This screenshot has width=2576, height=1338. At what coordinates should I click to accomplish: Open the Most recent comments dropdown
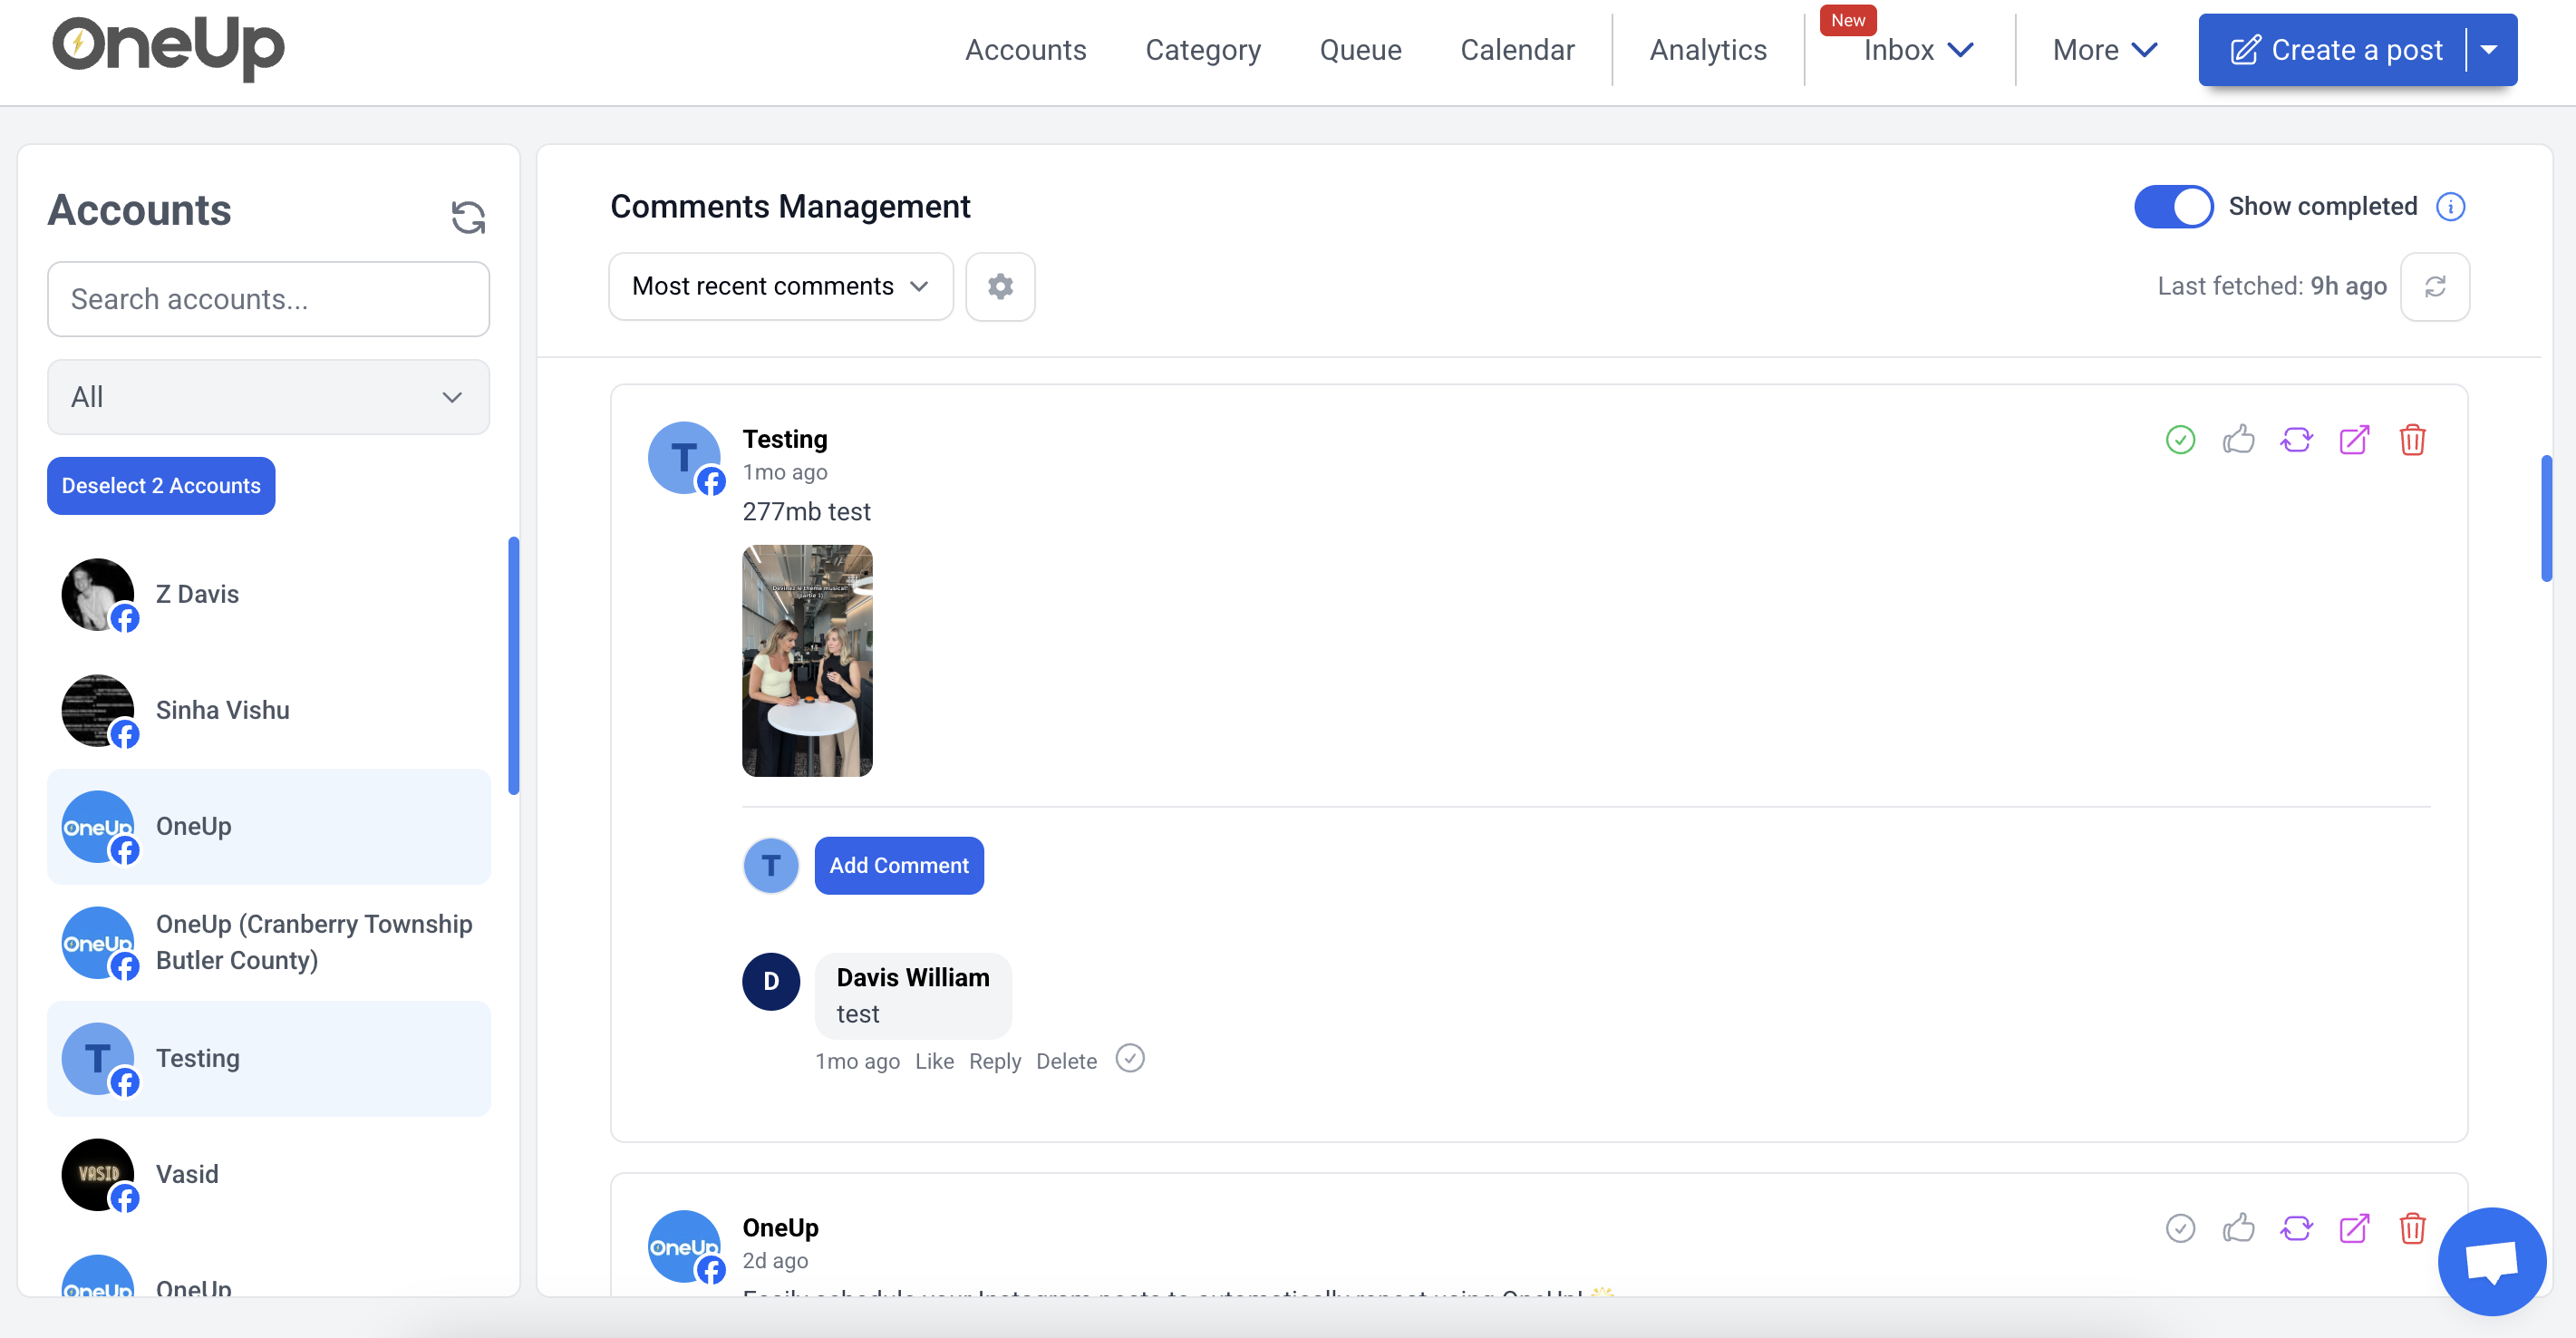[x=780, y=286]
